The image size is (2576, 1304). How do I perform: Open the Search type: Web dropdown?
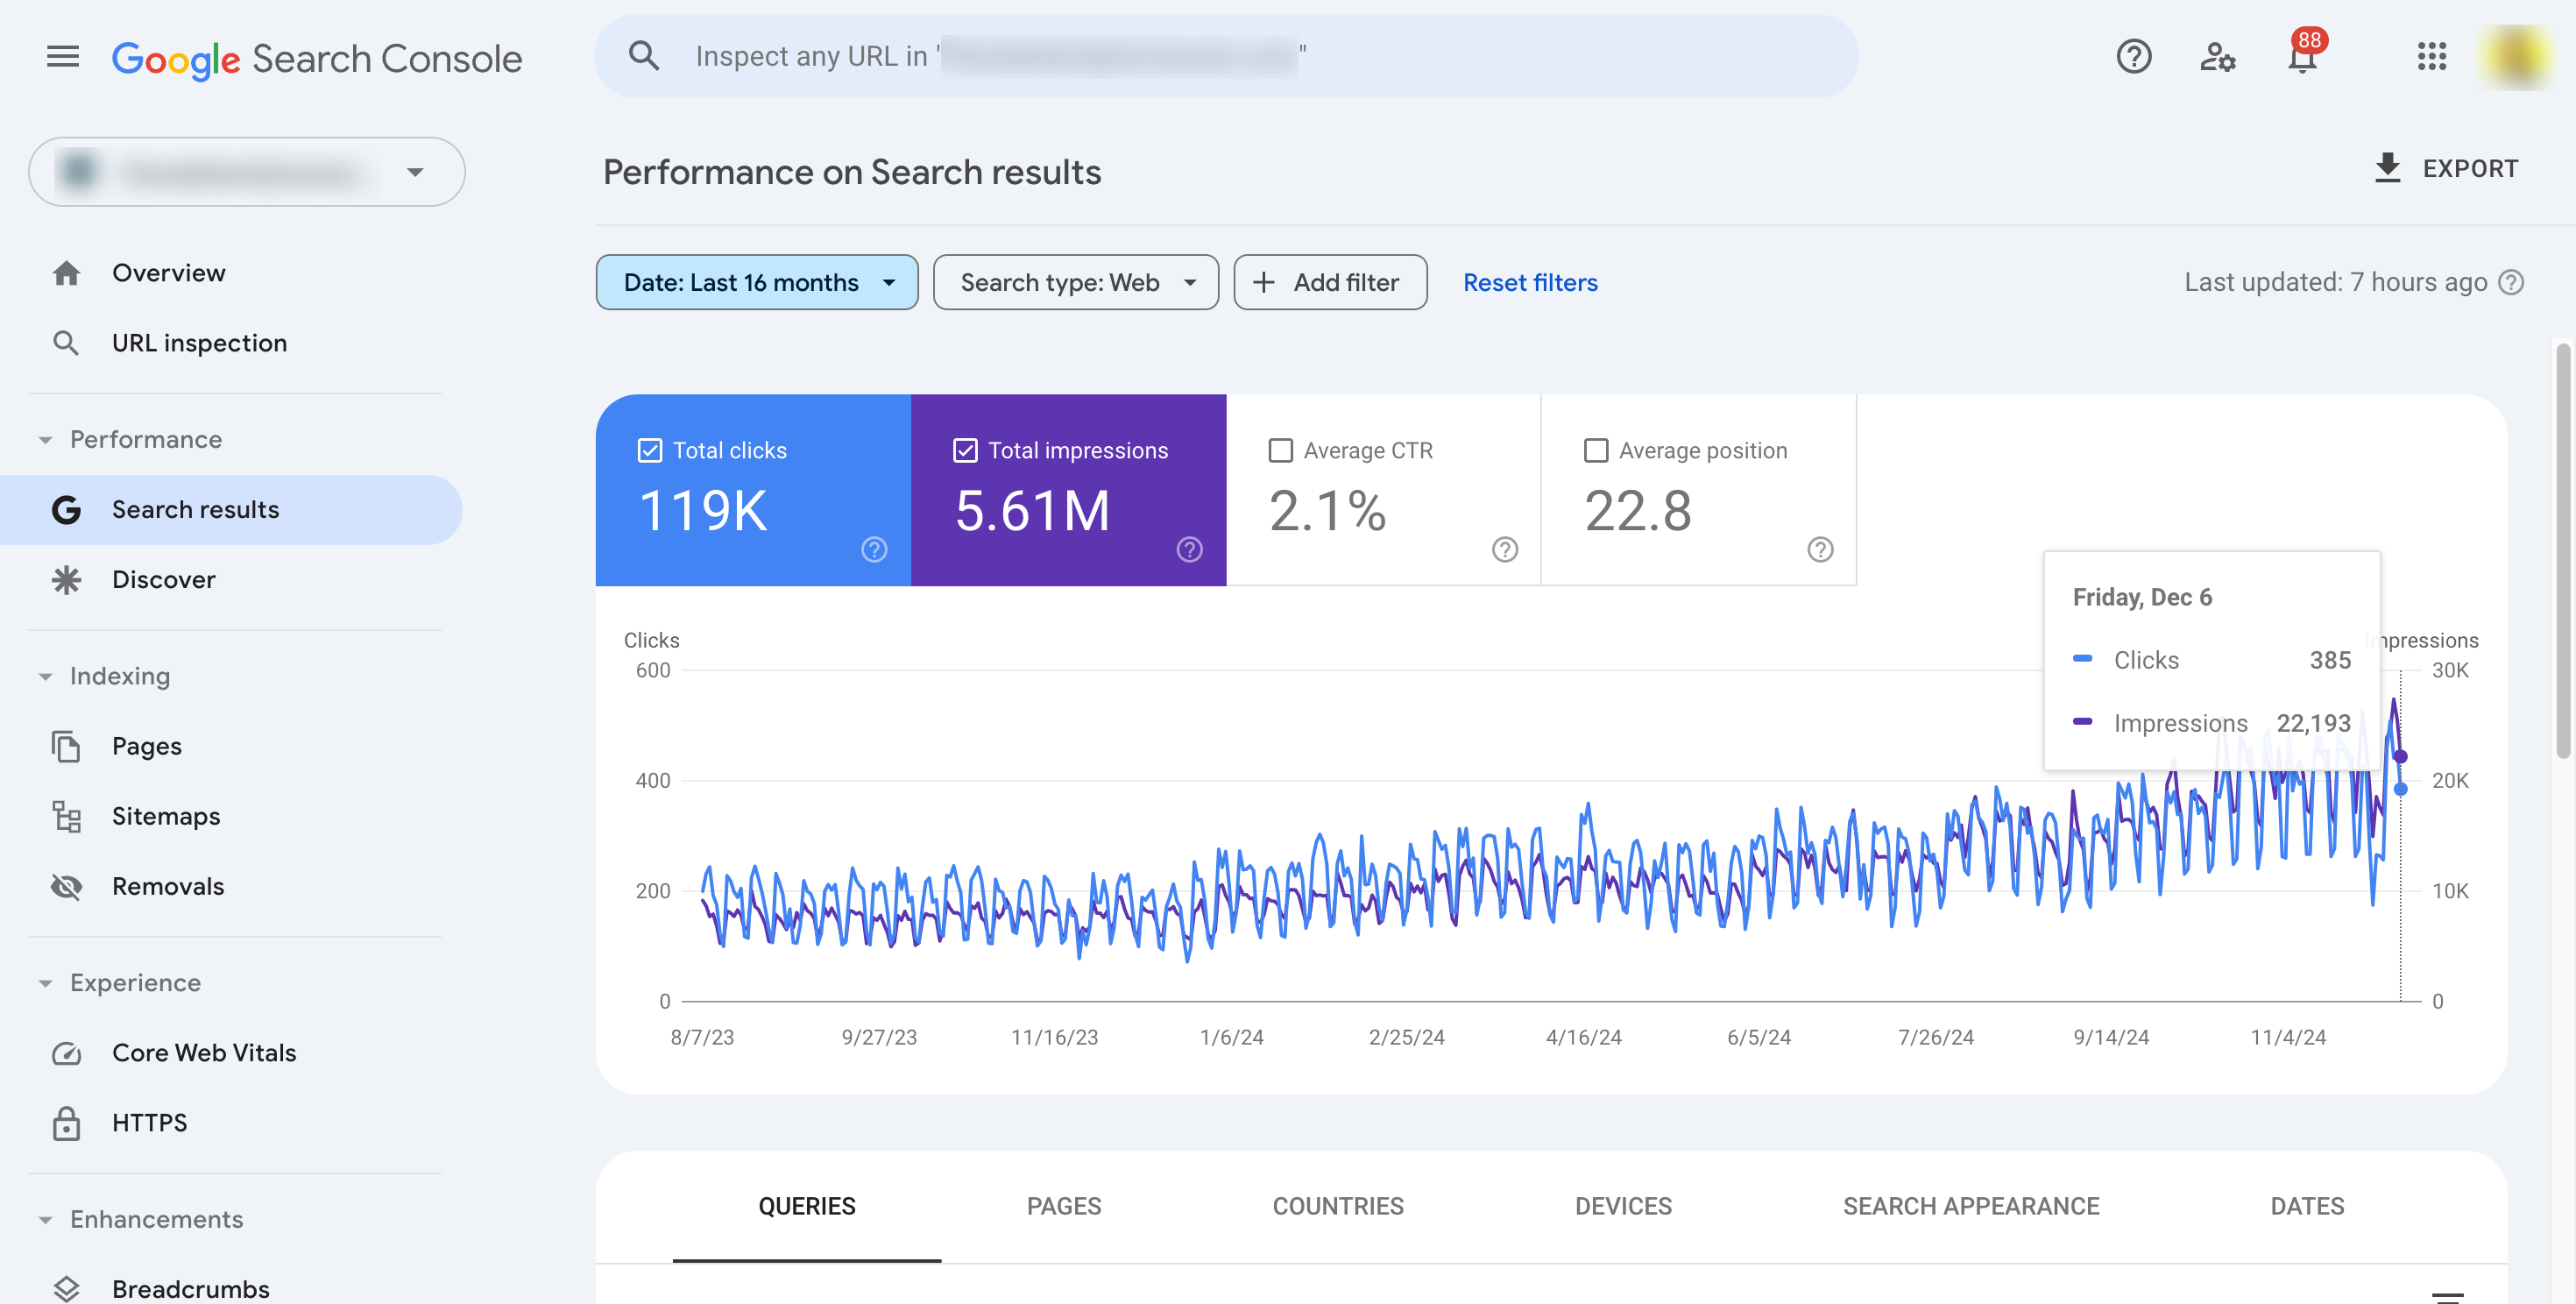tap(1075, 283)
